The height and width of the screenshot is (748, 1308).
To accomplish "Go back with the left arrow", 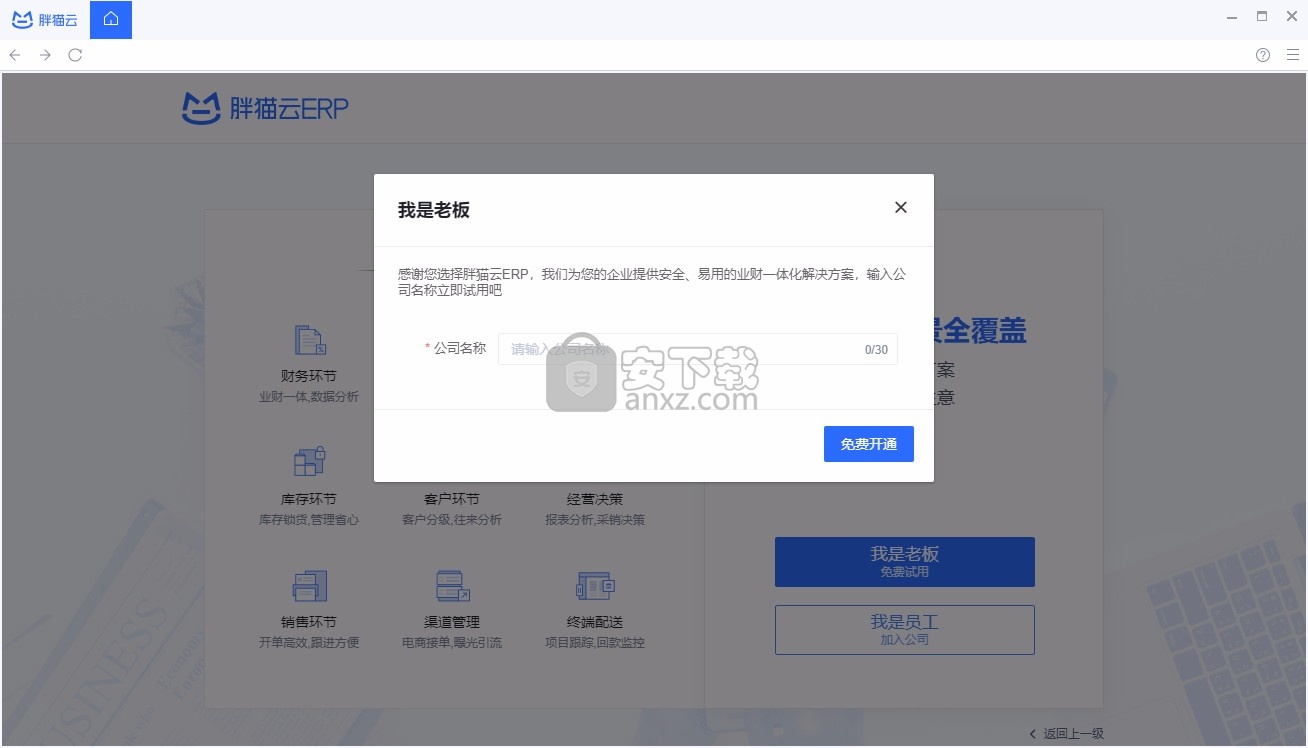I will [15, 55].
